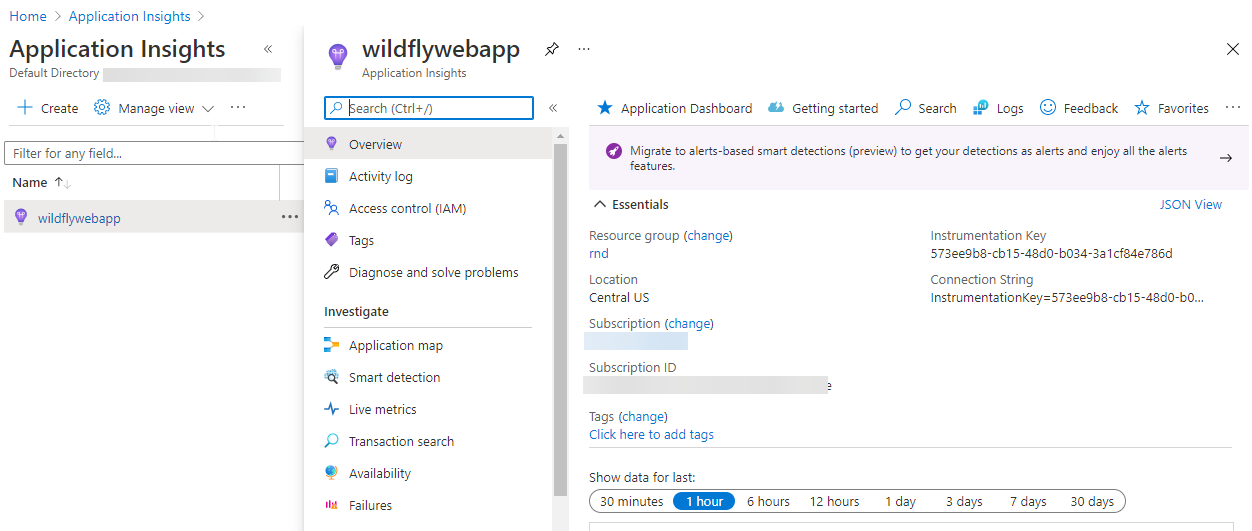The image size is (1252, 531).
Task: Click change next to Subscription
Action: 689,323
